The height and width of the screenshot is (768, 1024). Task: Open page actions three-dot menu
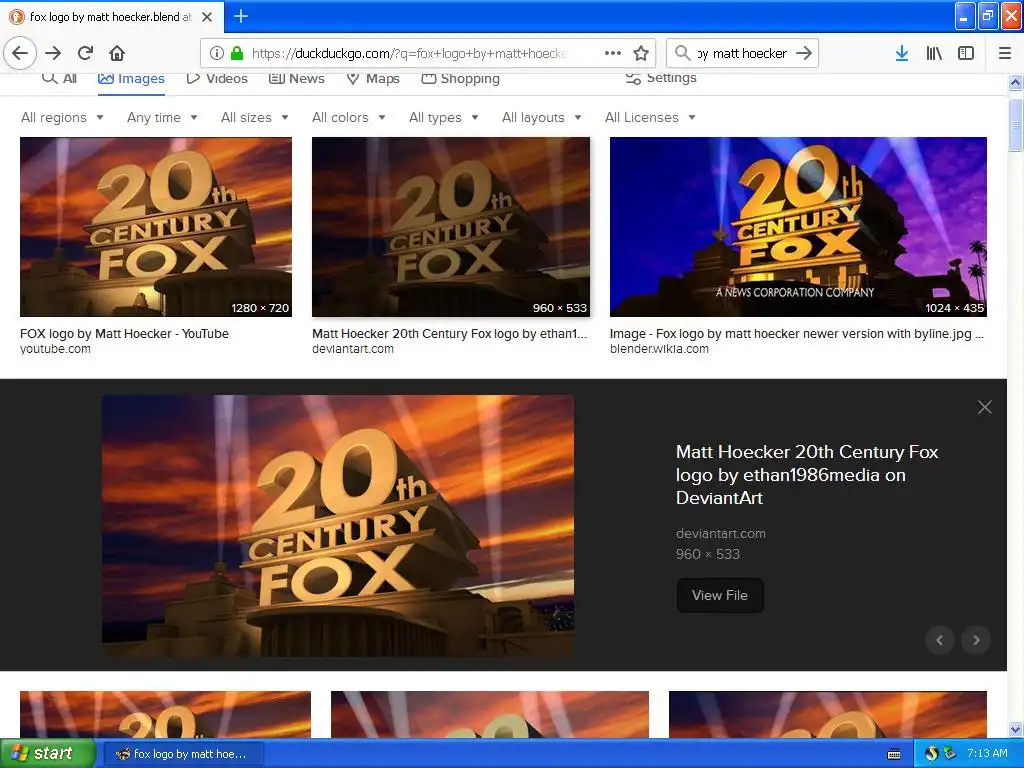(612, 53)
